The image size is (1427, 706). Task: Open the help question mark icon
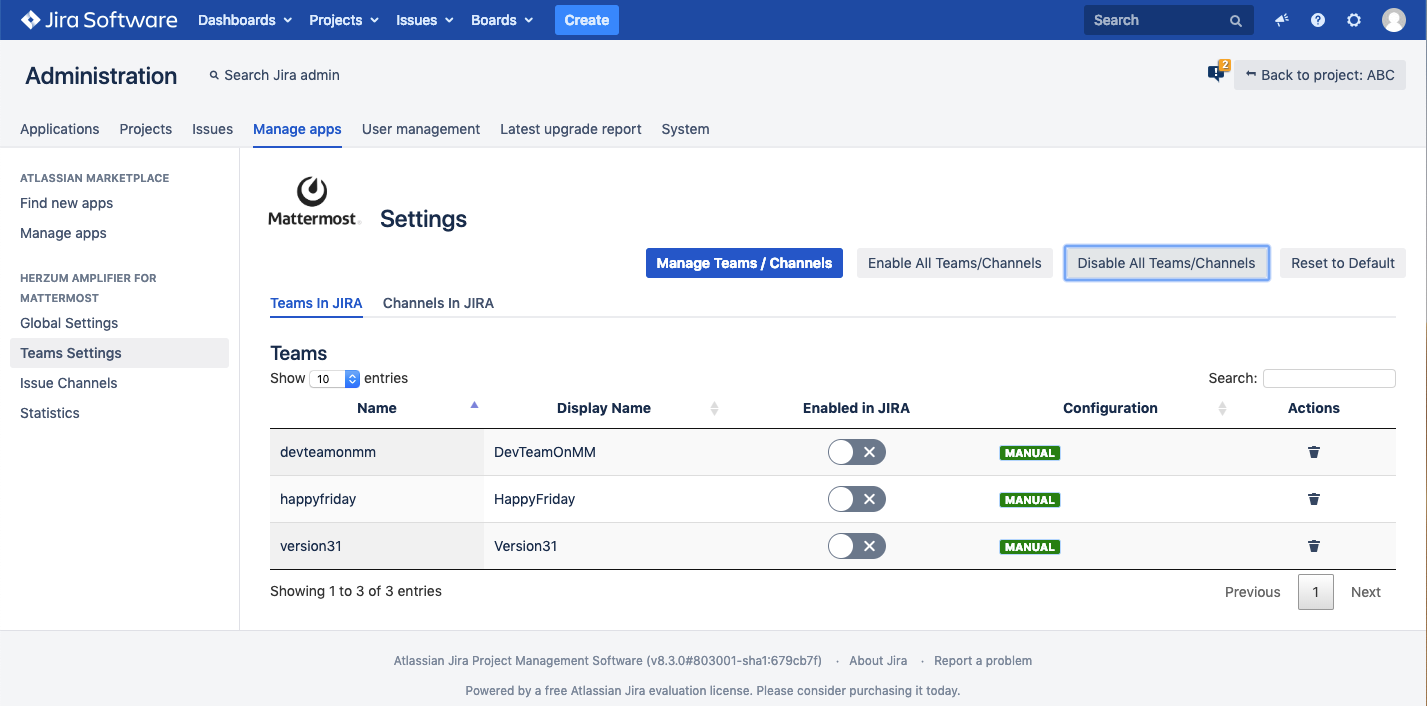pos(1318,20)
